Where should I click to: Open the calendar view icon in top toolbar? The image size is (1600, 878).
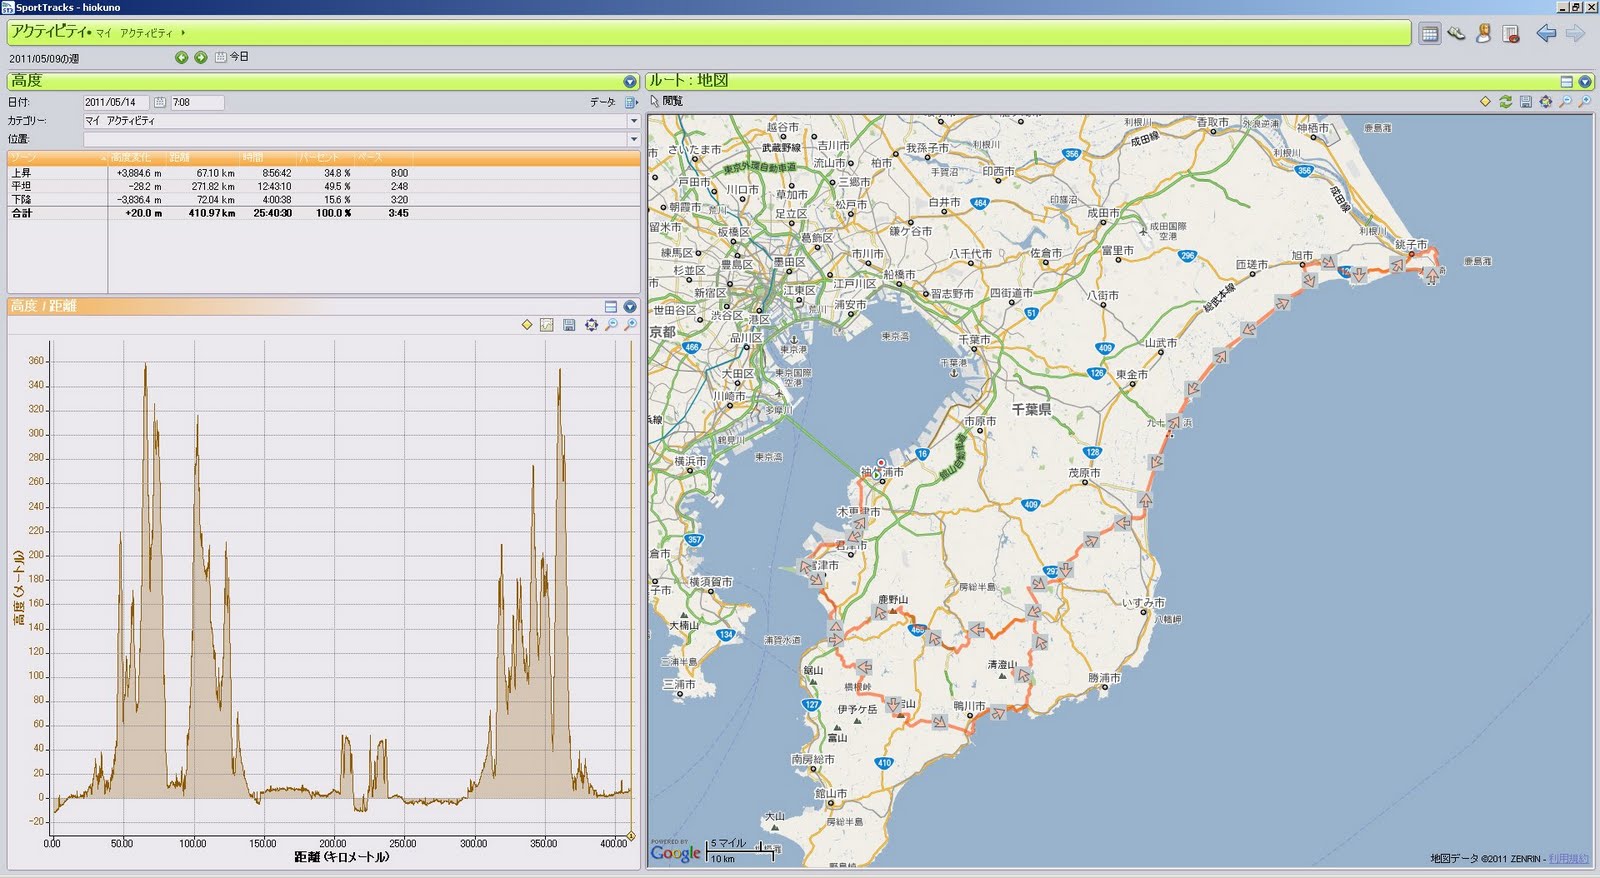[x=1430, y=34]
